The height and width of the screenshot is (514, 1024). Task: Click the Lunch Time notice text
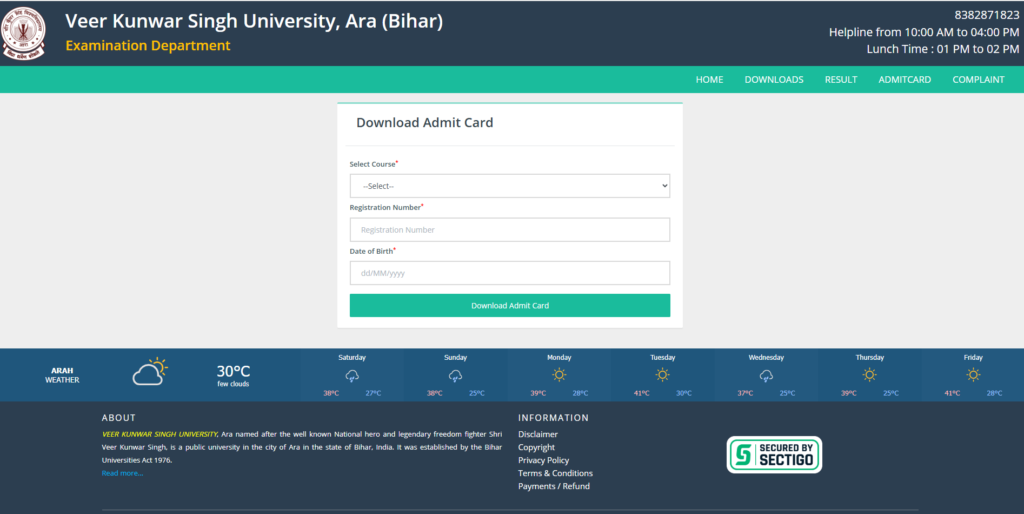coord(942,49)
